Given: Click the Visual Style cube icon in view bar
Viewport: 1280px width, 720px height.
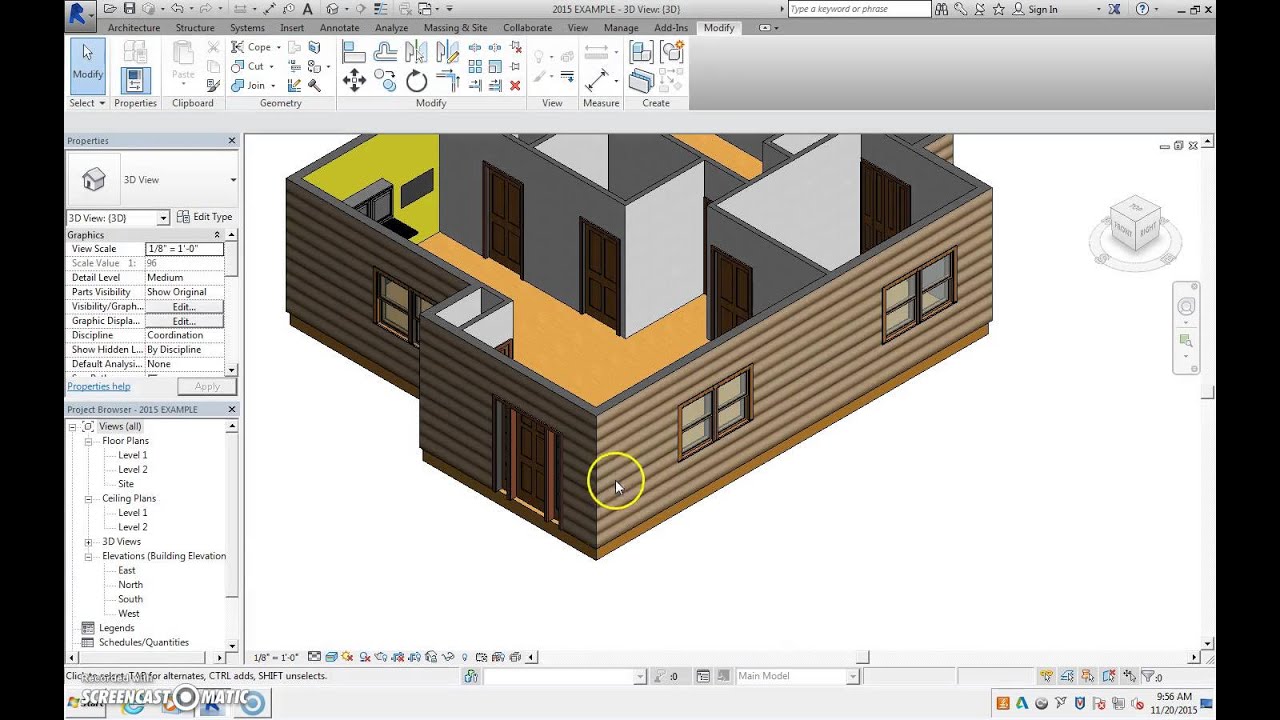Looking at the screenshot, I should (x=331, y=657).
